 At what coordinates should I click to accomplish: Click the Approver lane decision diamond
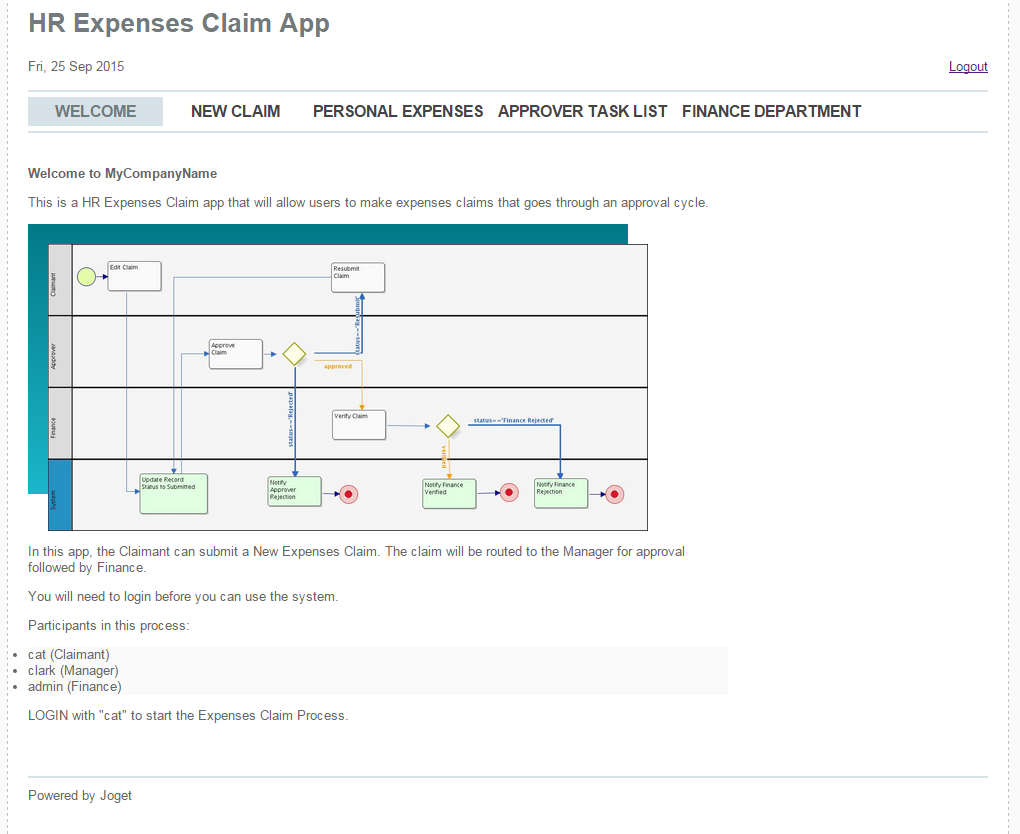(x=294, y=354)
